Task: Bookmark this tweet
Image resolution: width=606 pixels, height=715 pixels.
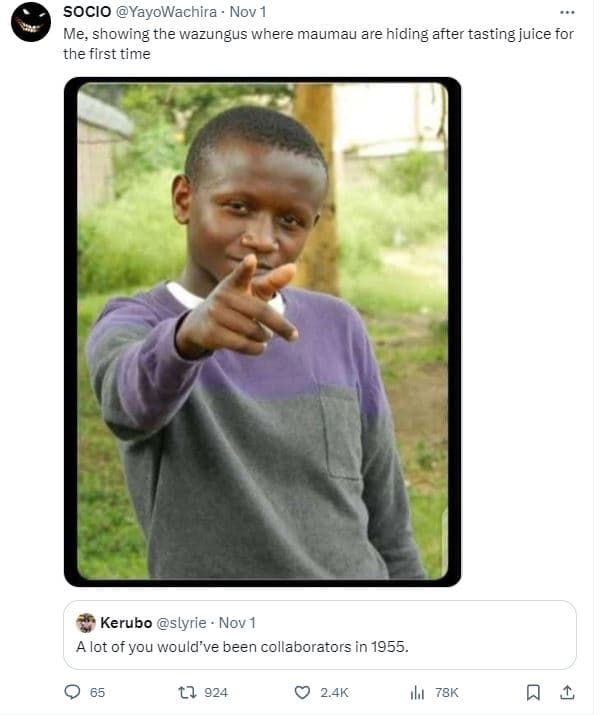Action: click(x=534, y=692)
